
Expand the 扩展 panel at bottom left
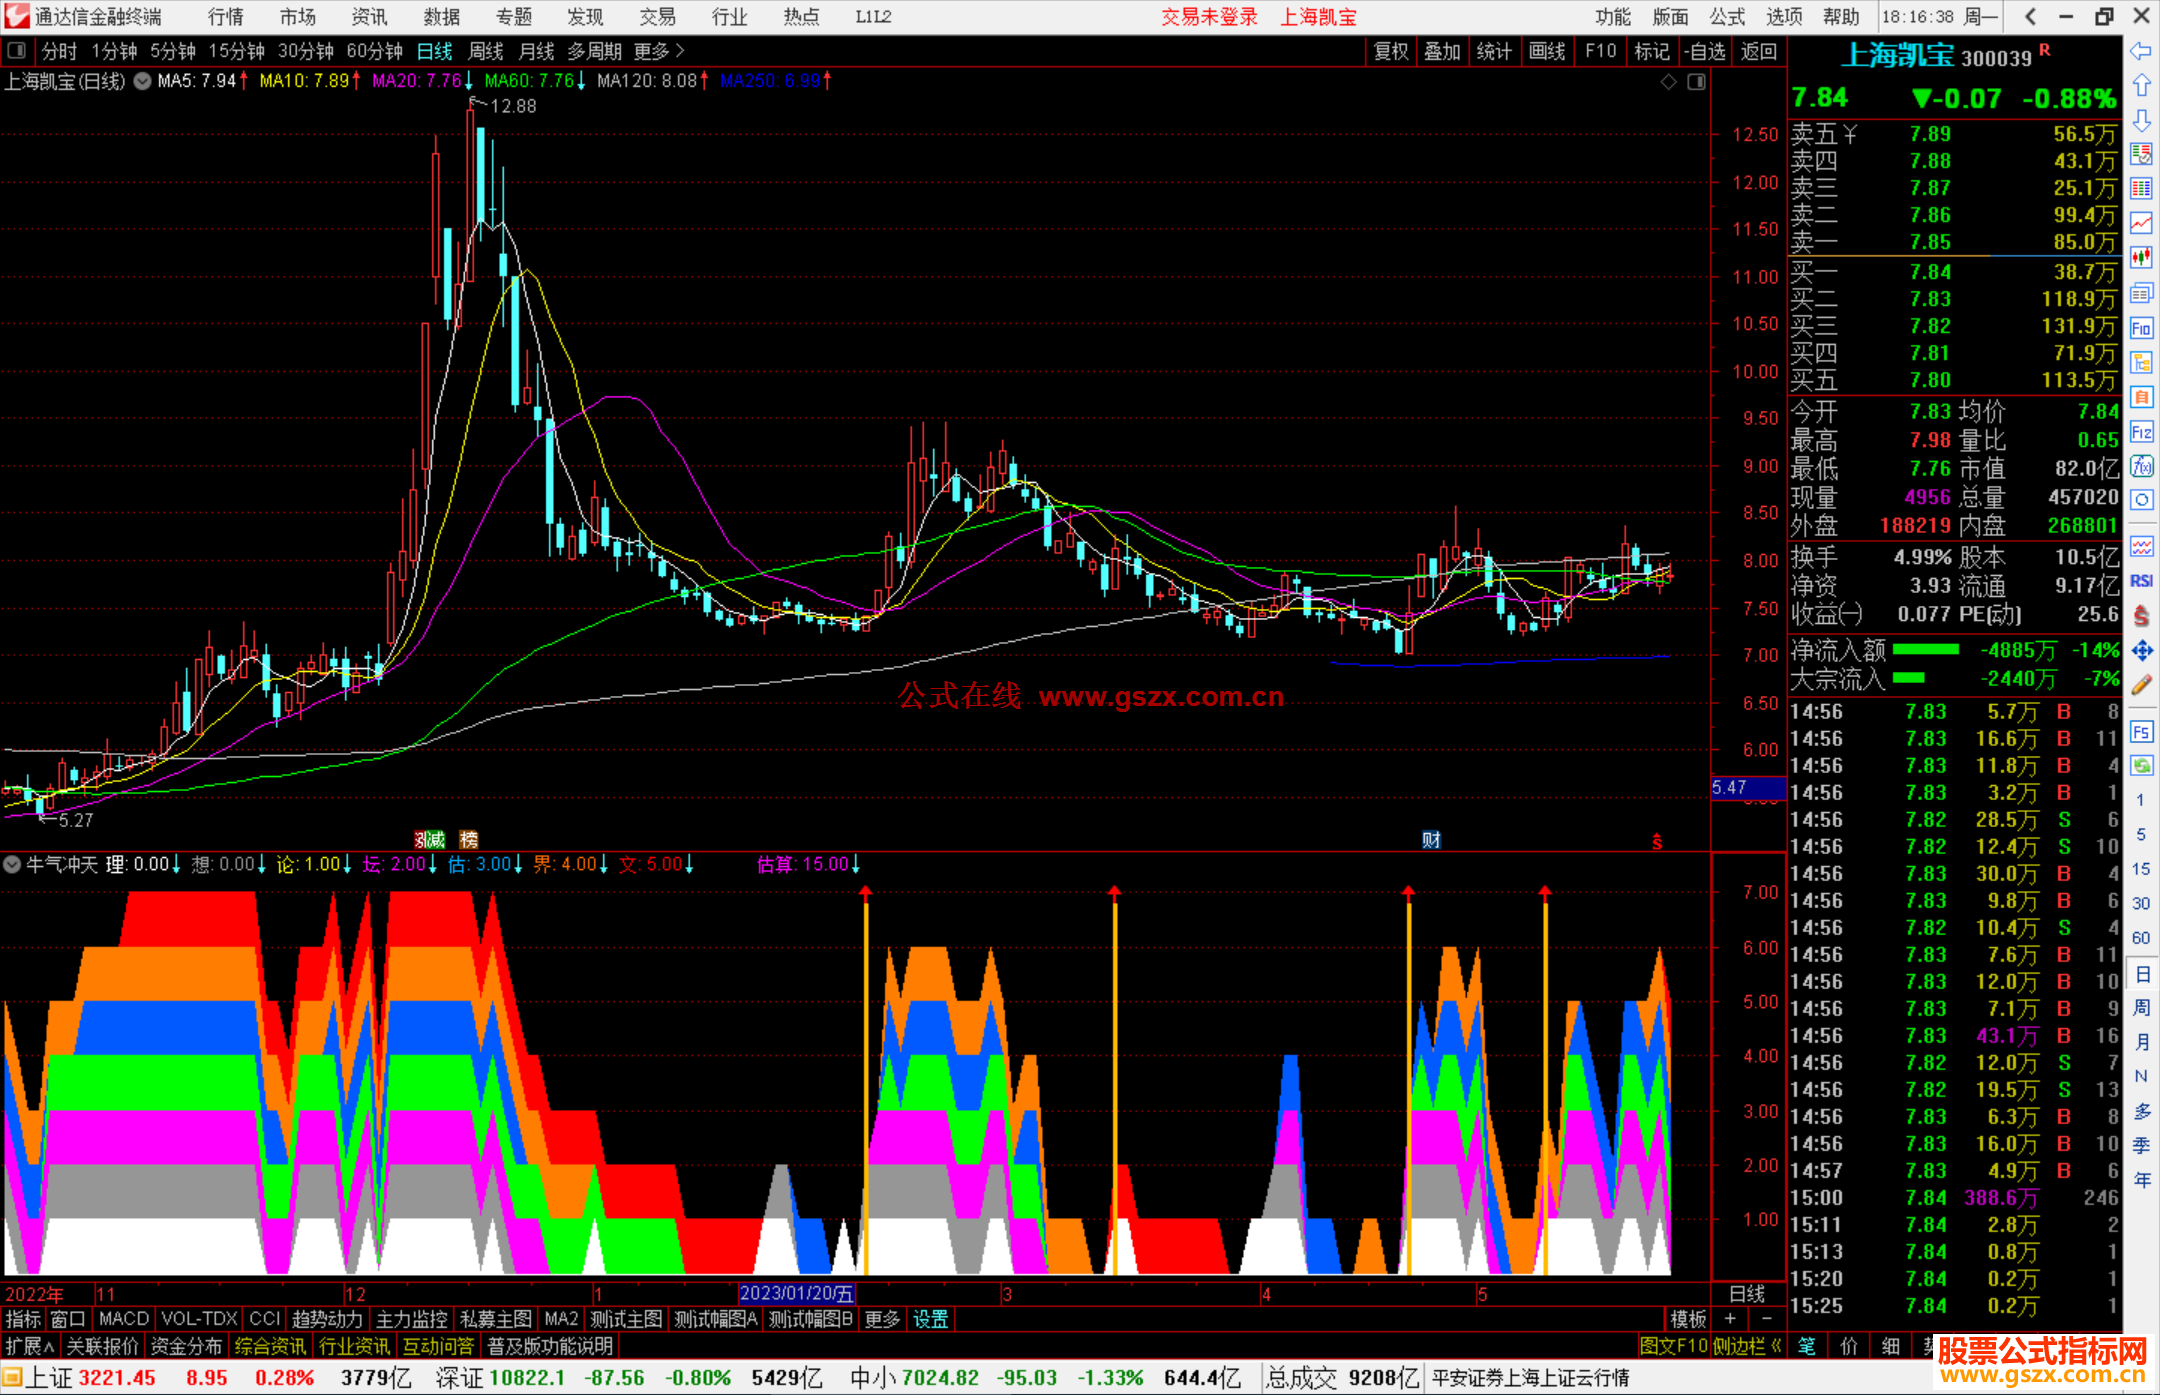30,1346
